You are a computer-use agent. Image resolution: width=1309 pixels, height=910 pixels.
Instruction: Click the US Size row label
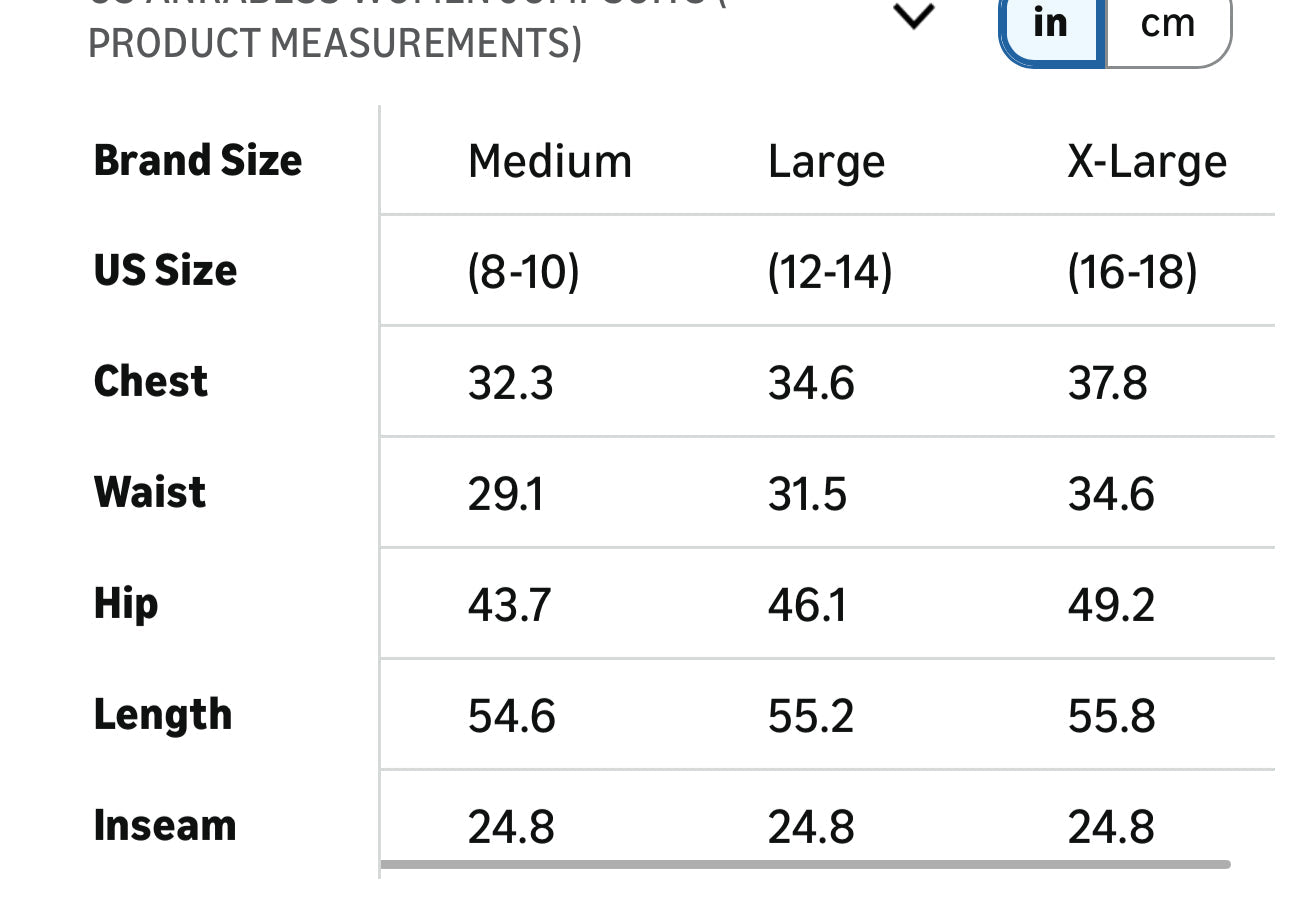tap(166, 271)
